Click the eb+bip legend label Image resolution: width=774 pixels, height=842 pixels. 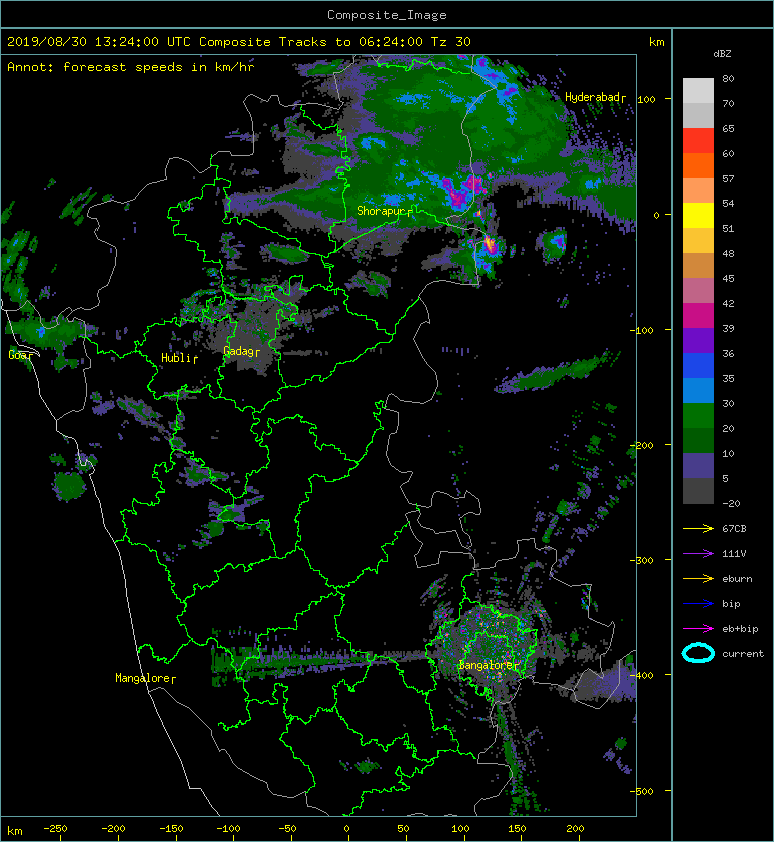point(741,629)
